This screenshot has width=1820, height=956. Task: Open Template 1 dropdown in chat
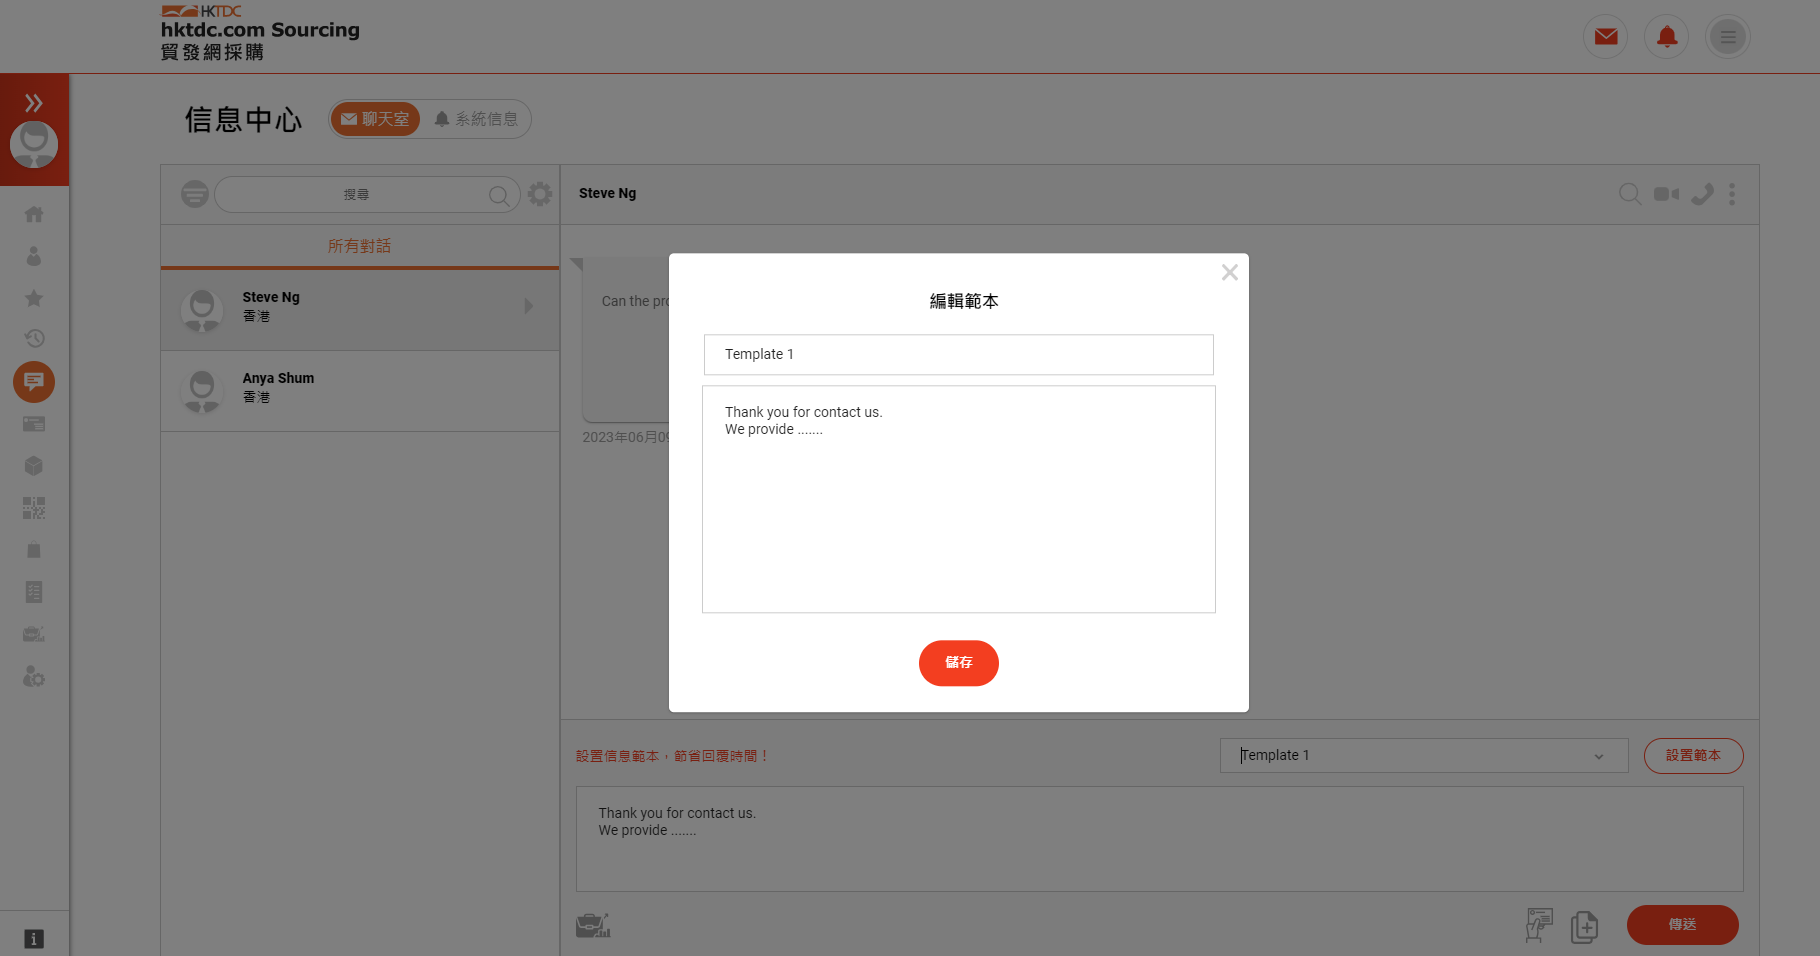click(x=1424, y=755)
